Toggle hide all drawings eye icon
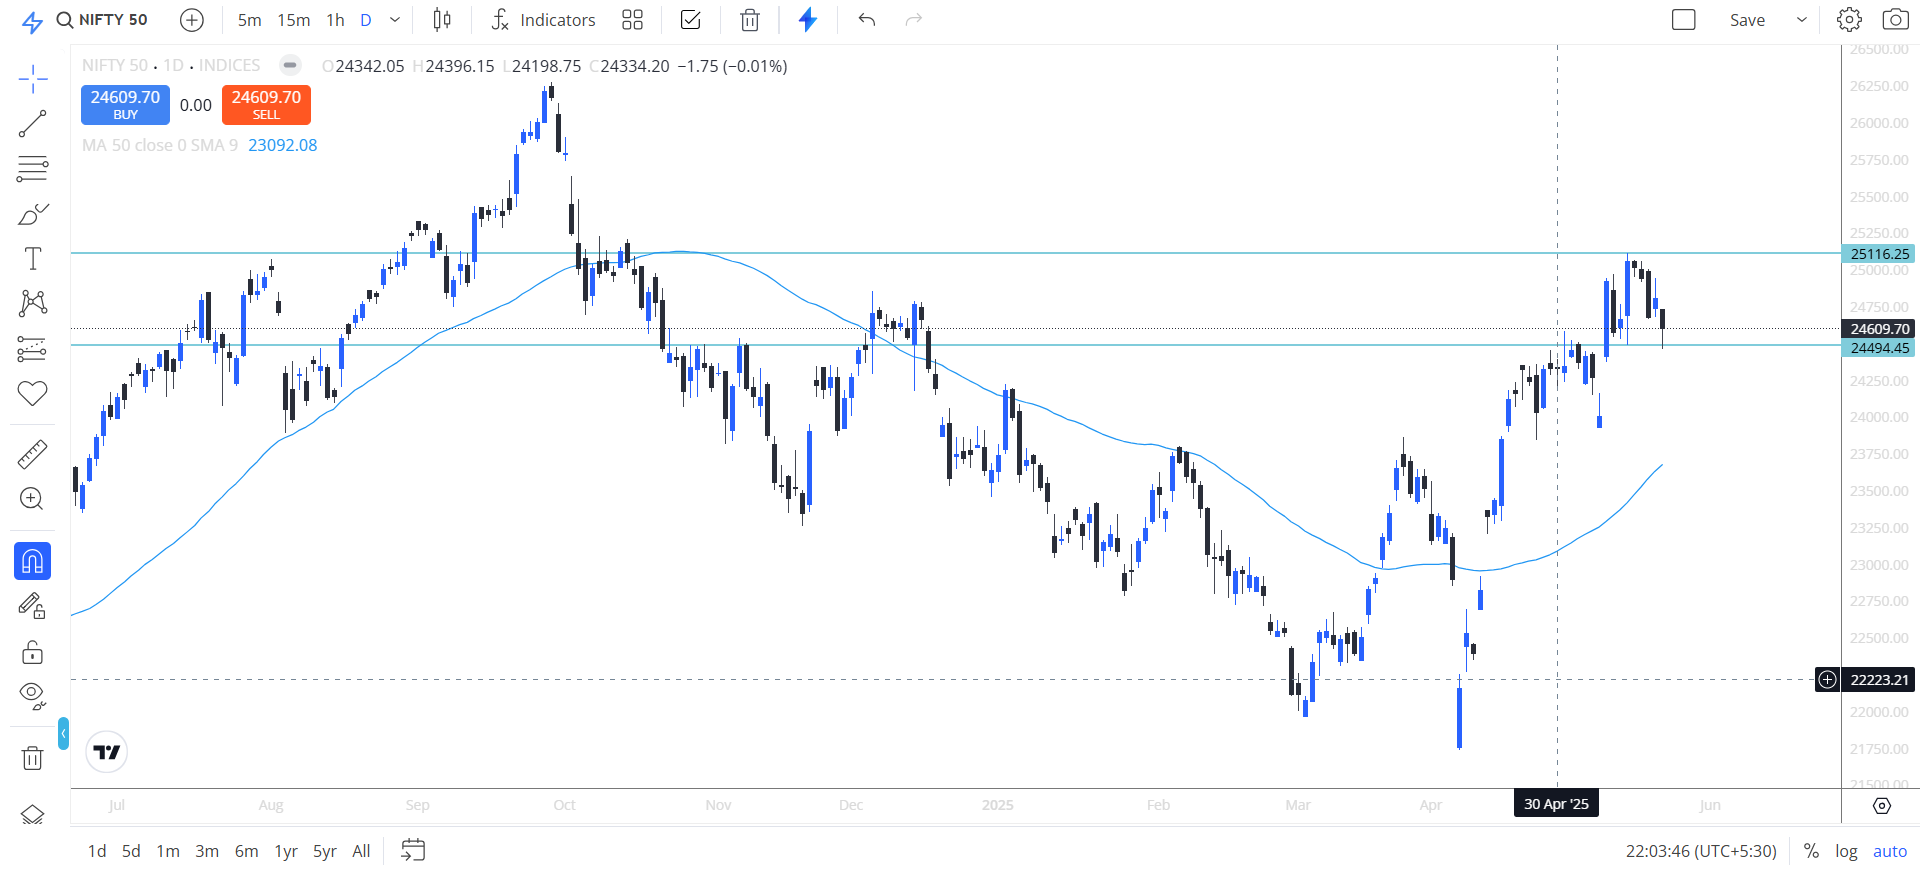 tap(32, 695)
